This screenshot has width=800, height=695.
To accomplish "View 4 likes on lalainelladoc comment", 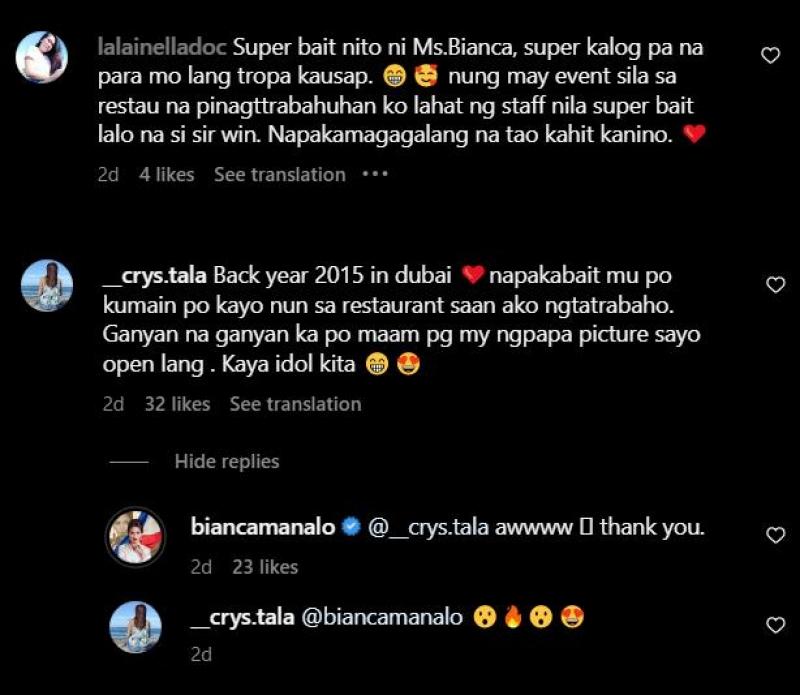I will pos(166,175).
